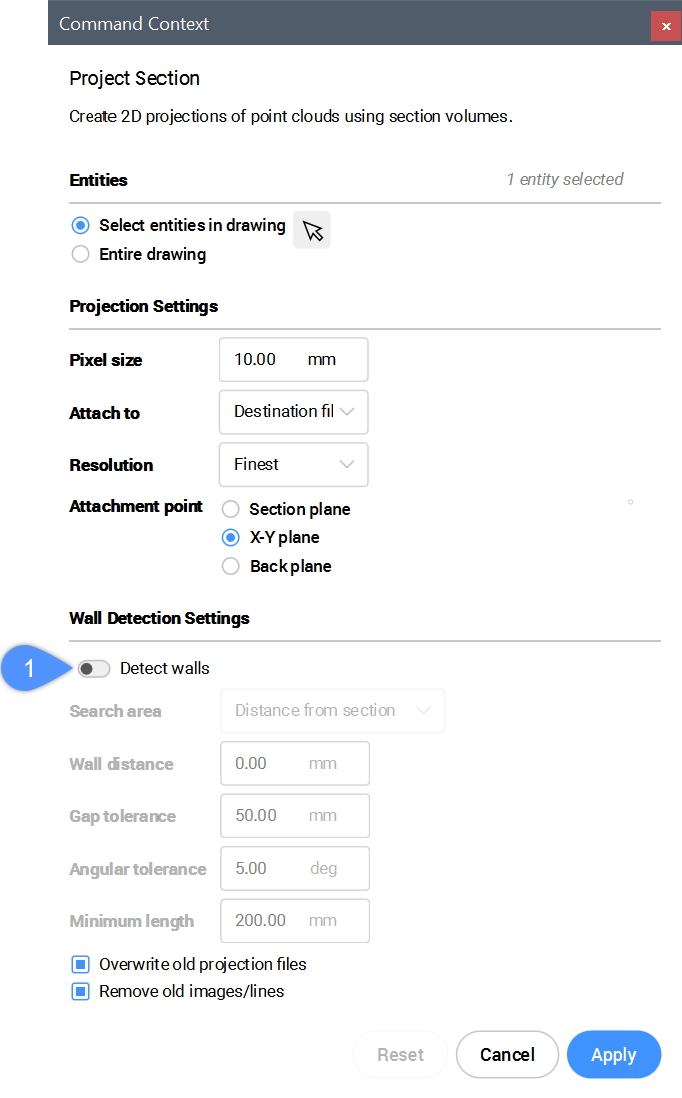Uncheck Overwrite old projection files

(x=81, y=965)
